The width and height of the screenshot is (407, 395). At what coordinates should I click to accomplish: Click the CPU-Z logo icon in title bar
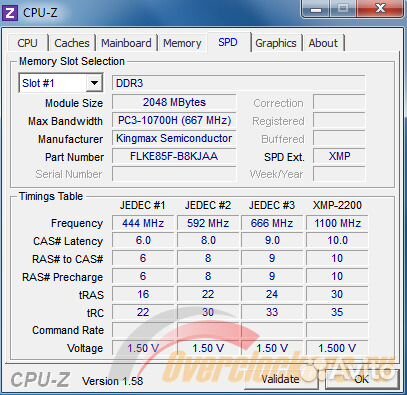click(10, 13)
